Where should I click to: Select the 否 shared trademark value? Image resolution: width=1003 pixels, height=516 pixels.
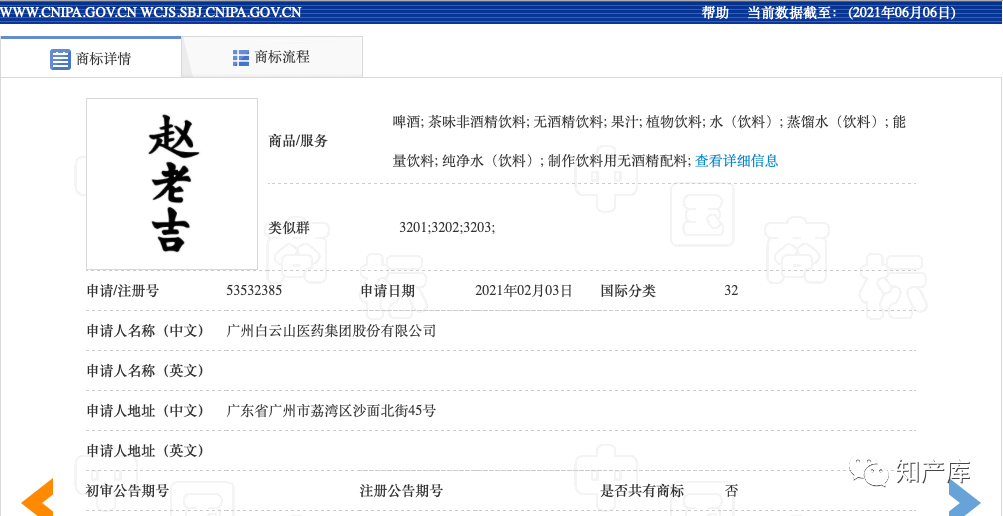coord(731,491)
